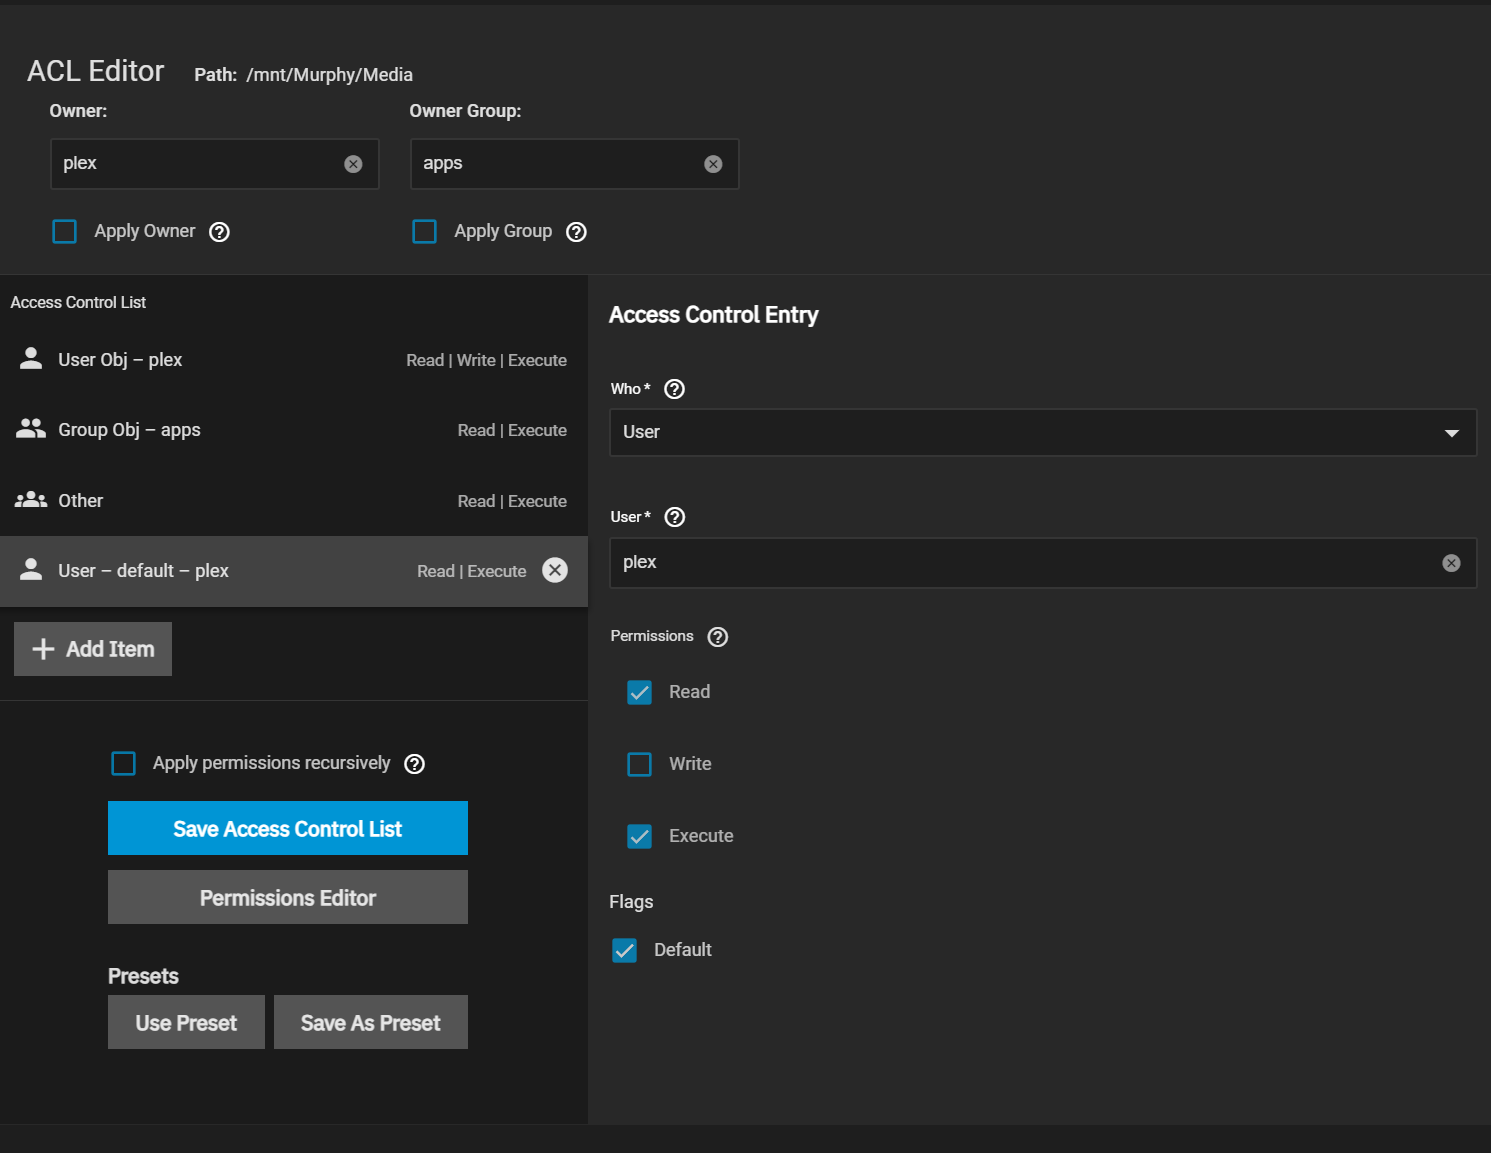Click Use Preset button

click(186, 1022)
